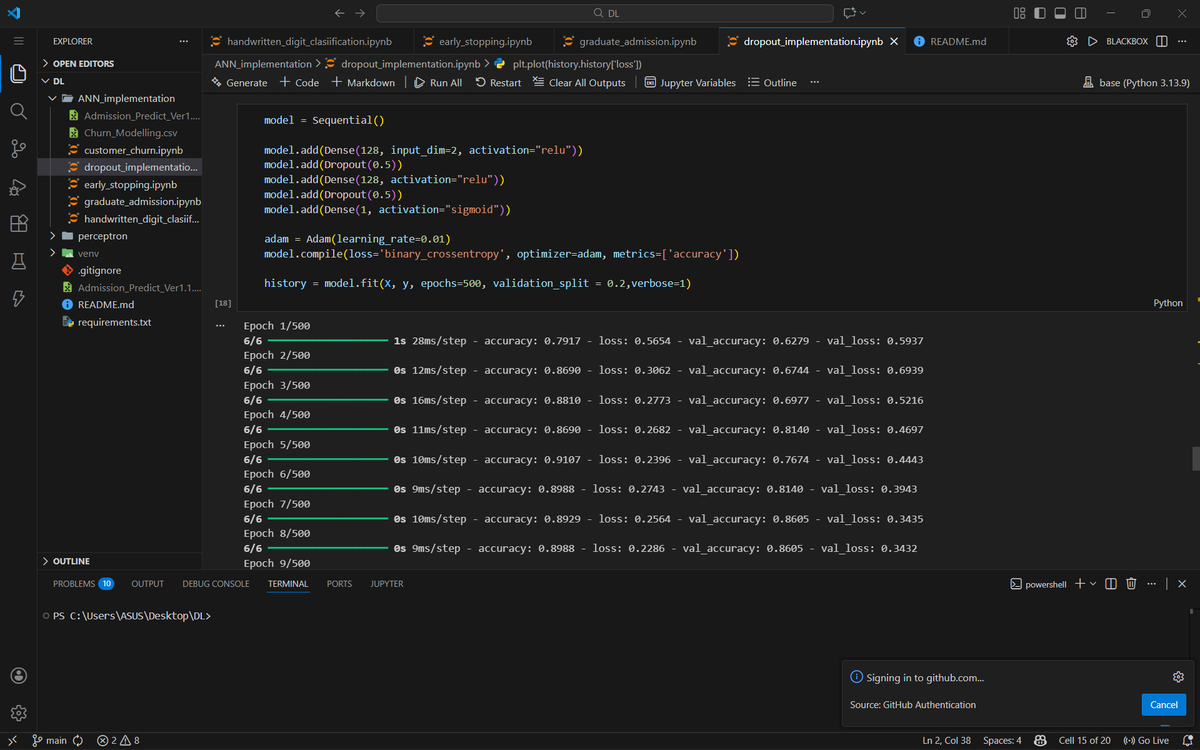
Task: Open the Testing flask icon
Action: click(x=18, y=261)
